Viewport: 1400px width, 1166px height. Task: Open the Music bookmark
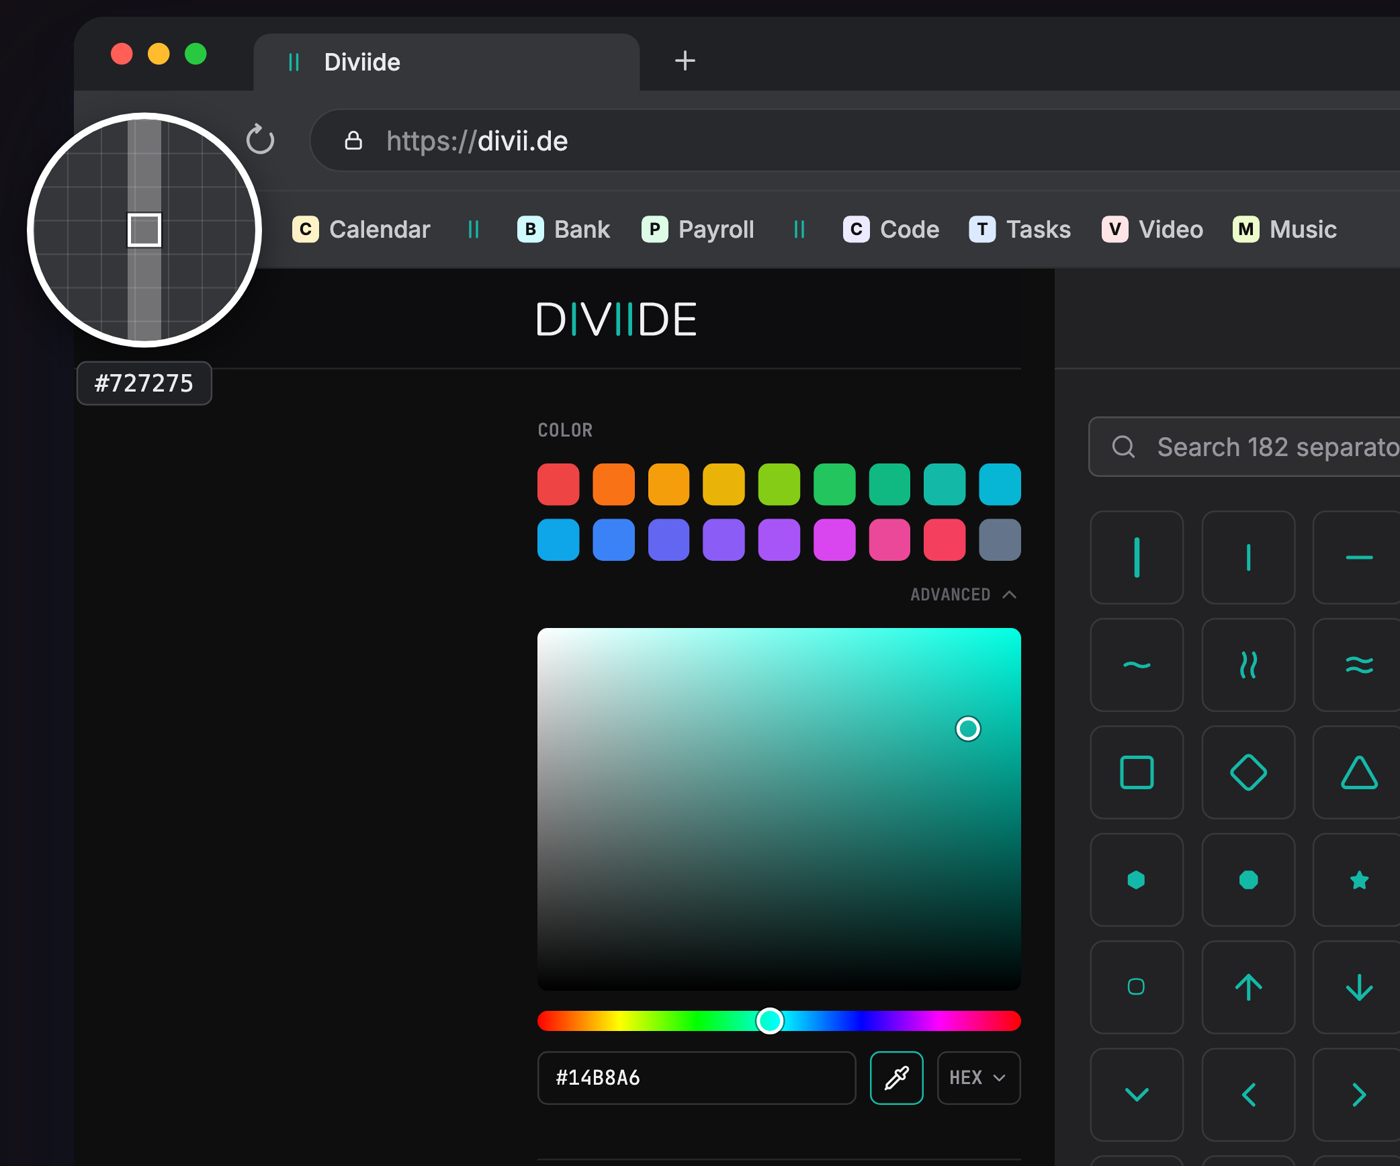tap(1284, 230)
